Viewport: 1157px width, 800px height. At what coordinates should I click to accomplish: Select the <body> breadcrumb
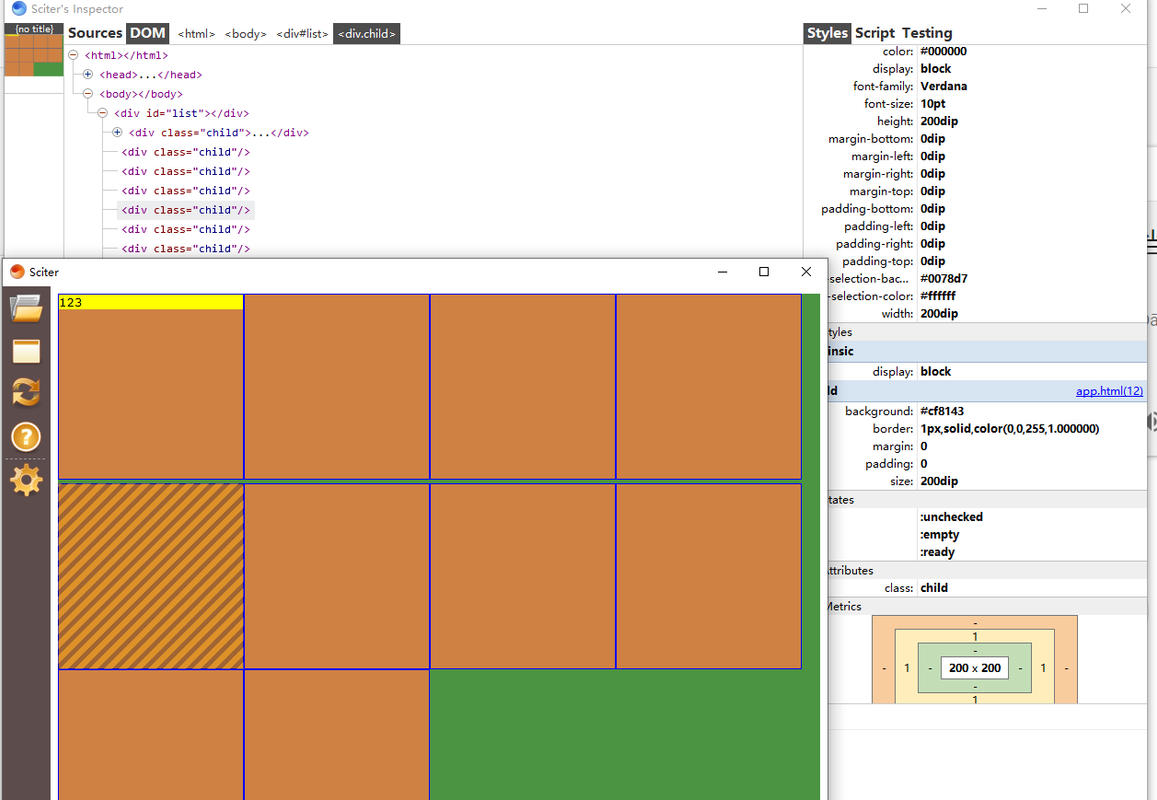(246, 34)
